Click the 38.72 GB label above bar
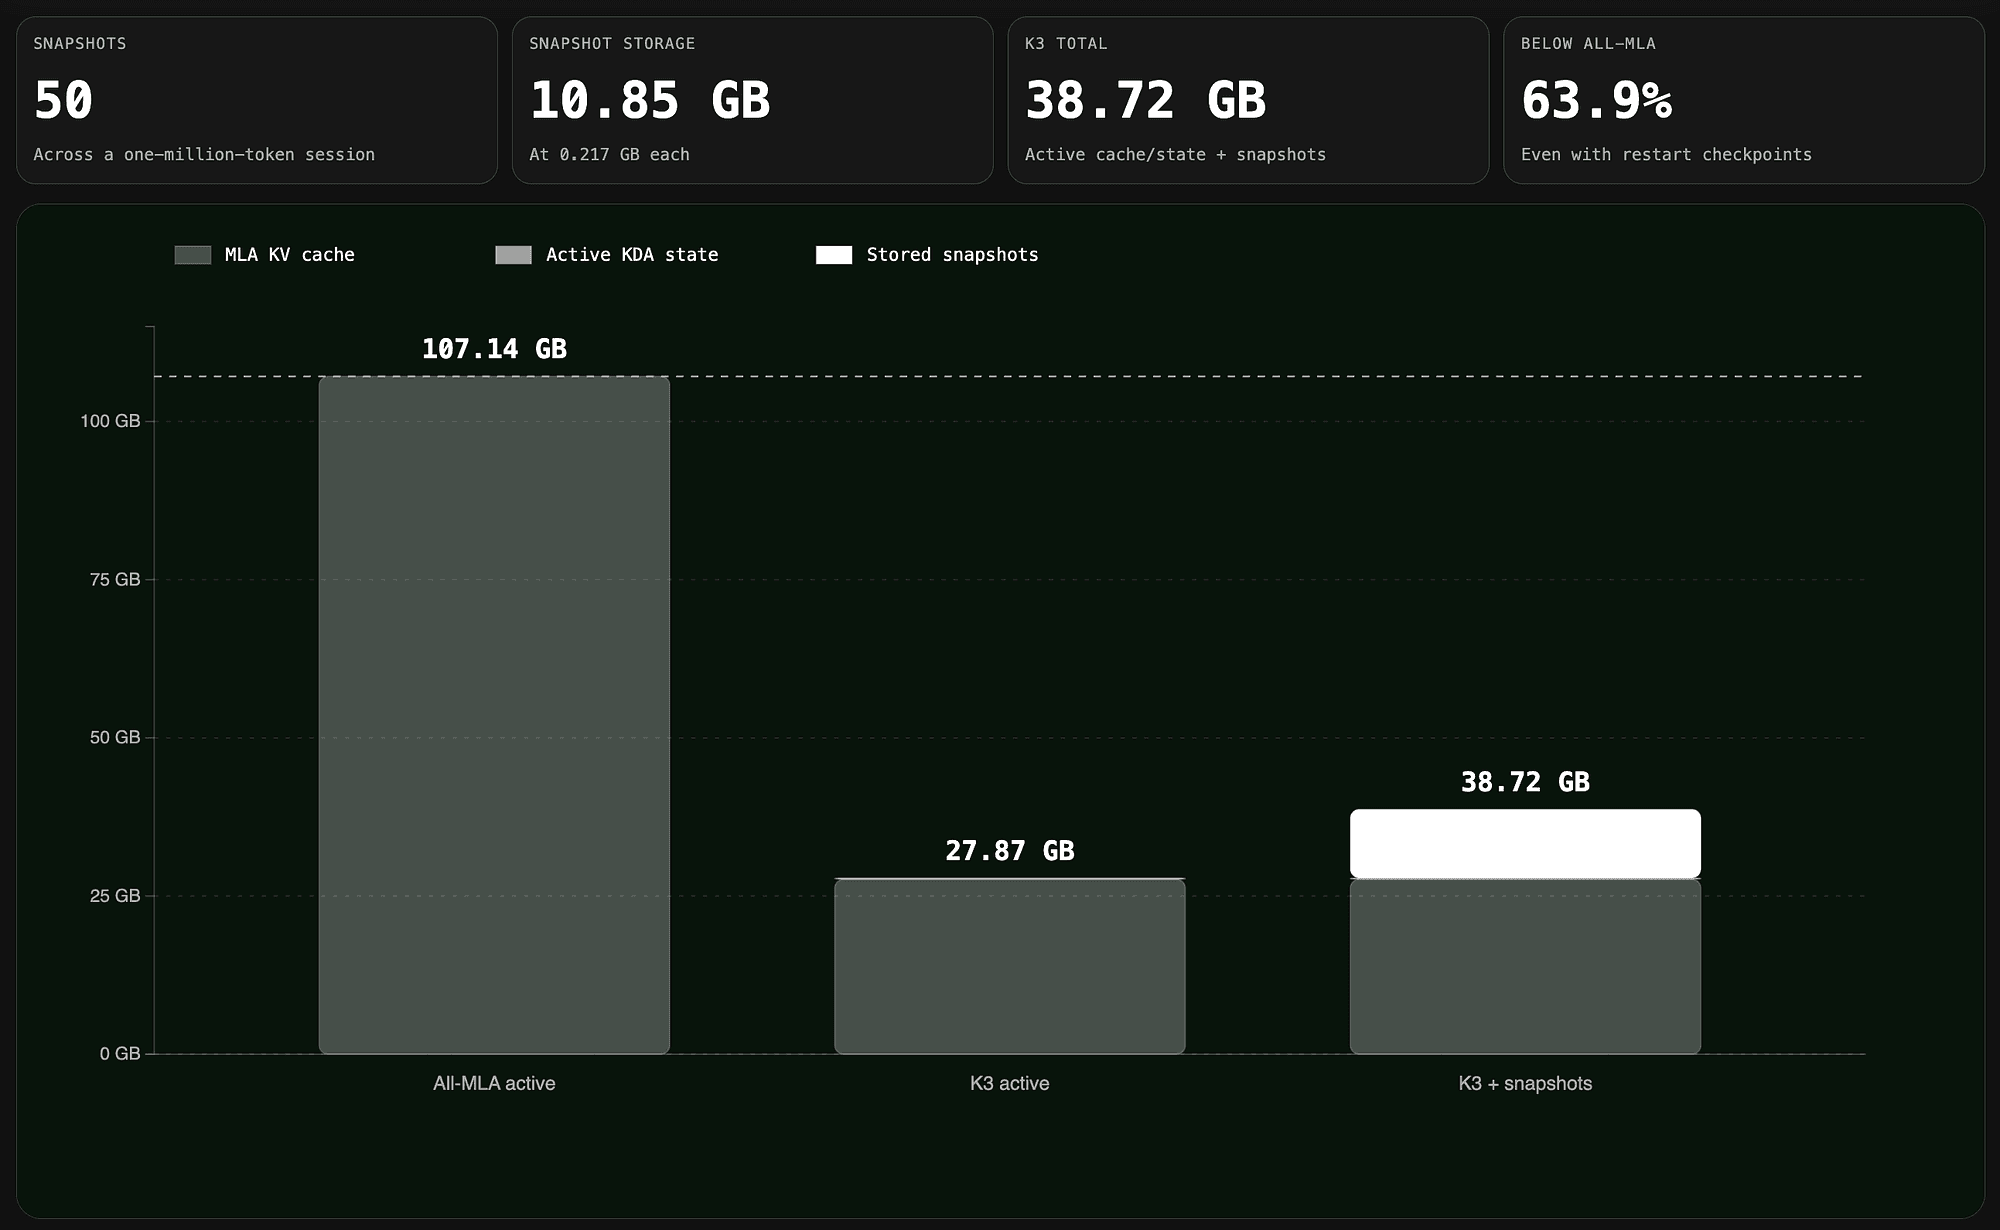This screenshot has height=1230, width=2000. pyautogui.click(x=1525, y=782)
